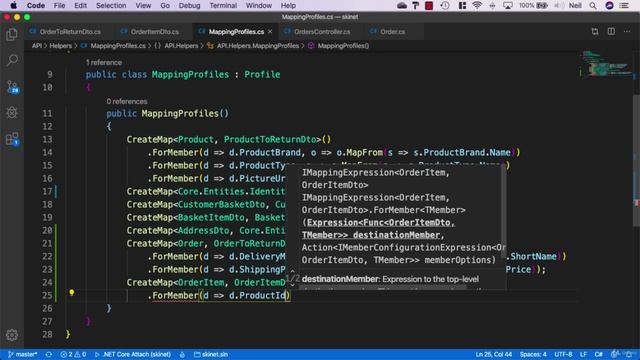
Task: Click the skinet.sln project selector
Action: [211, 354]
